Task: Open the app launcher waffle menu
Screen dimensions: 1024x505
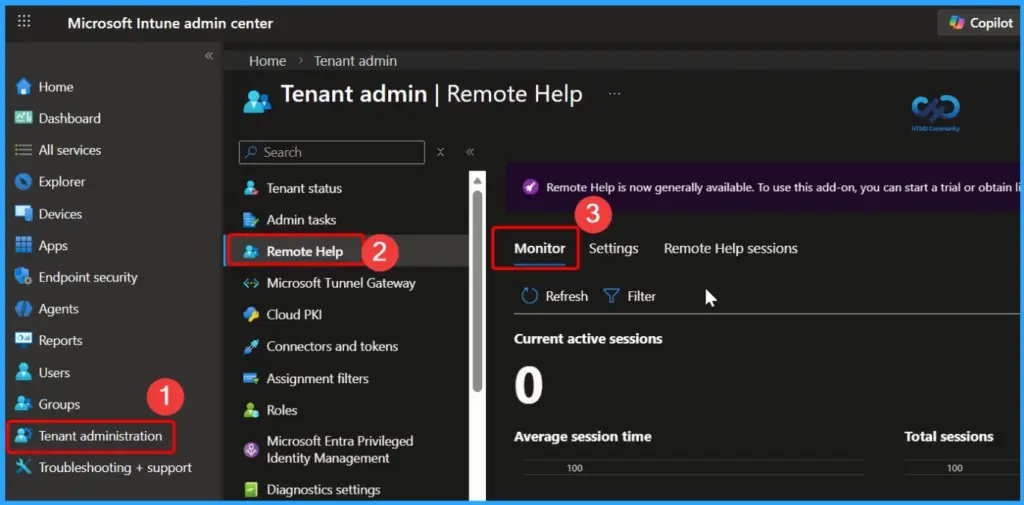Action: (24, 22)
